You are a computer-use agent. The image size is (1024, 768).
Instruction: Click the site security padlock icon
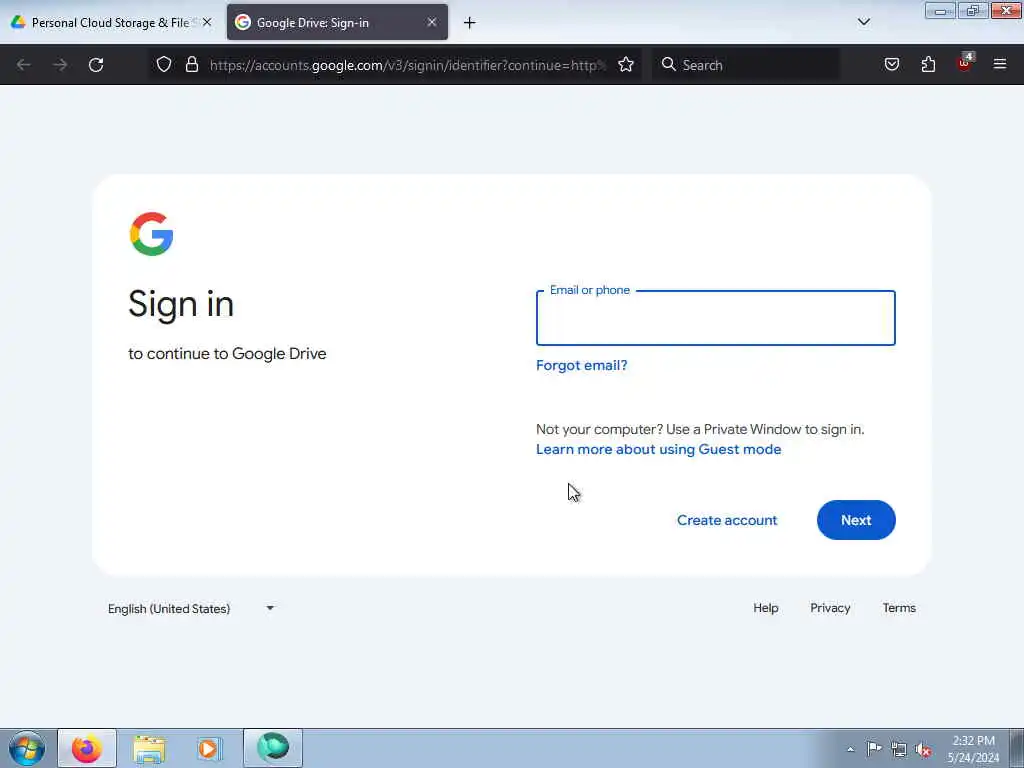pyautogui.click(x=191, y=64)
